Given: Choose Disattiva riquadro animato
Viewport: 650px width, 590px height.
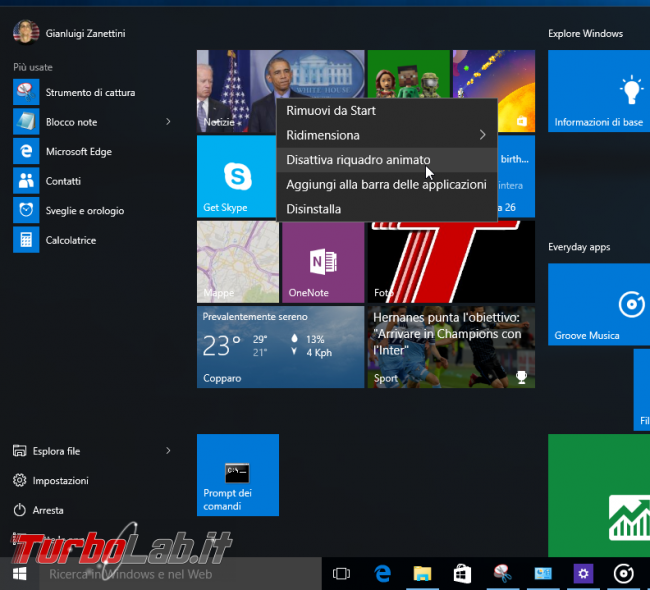Looking at the screenshot, I should point(387,160).
